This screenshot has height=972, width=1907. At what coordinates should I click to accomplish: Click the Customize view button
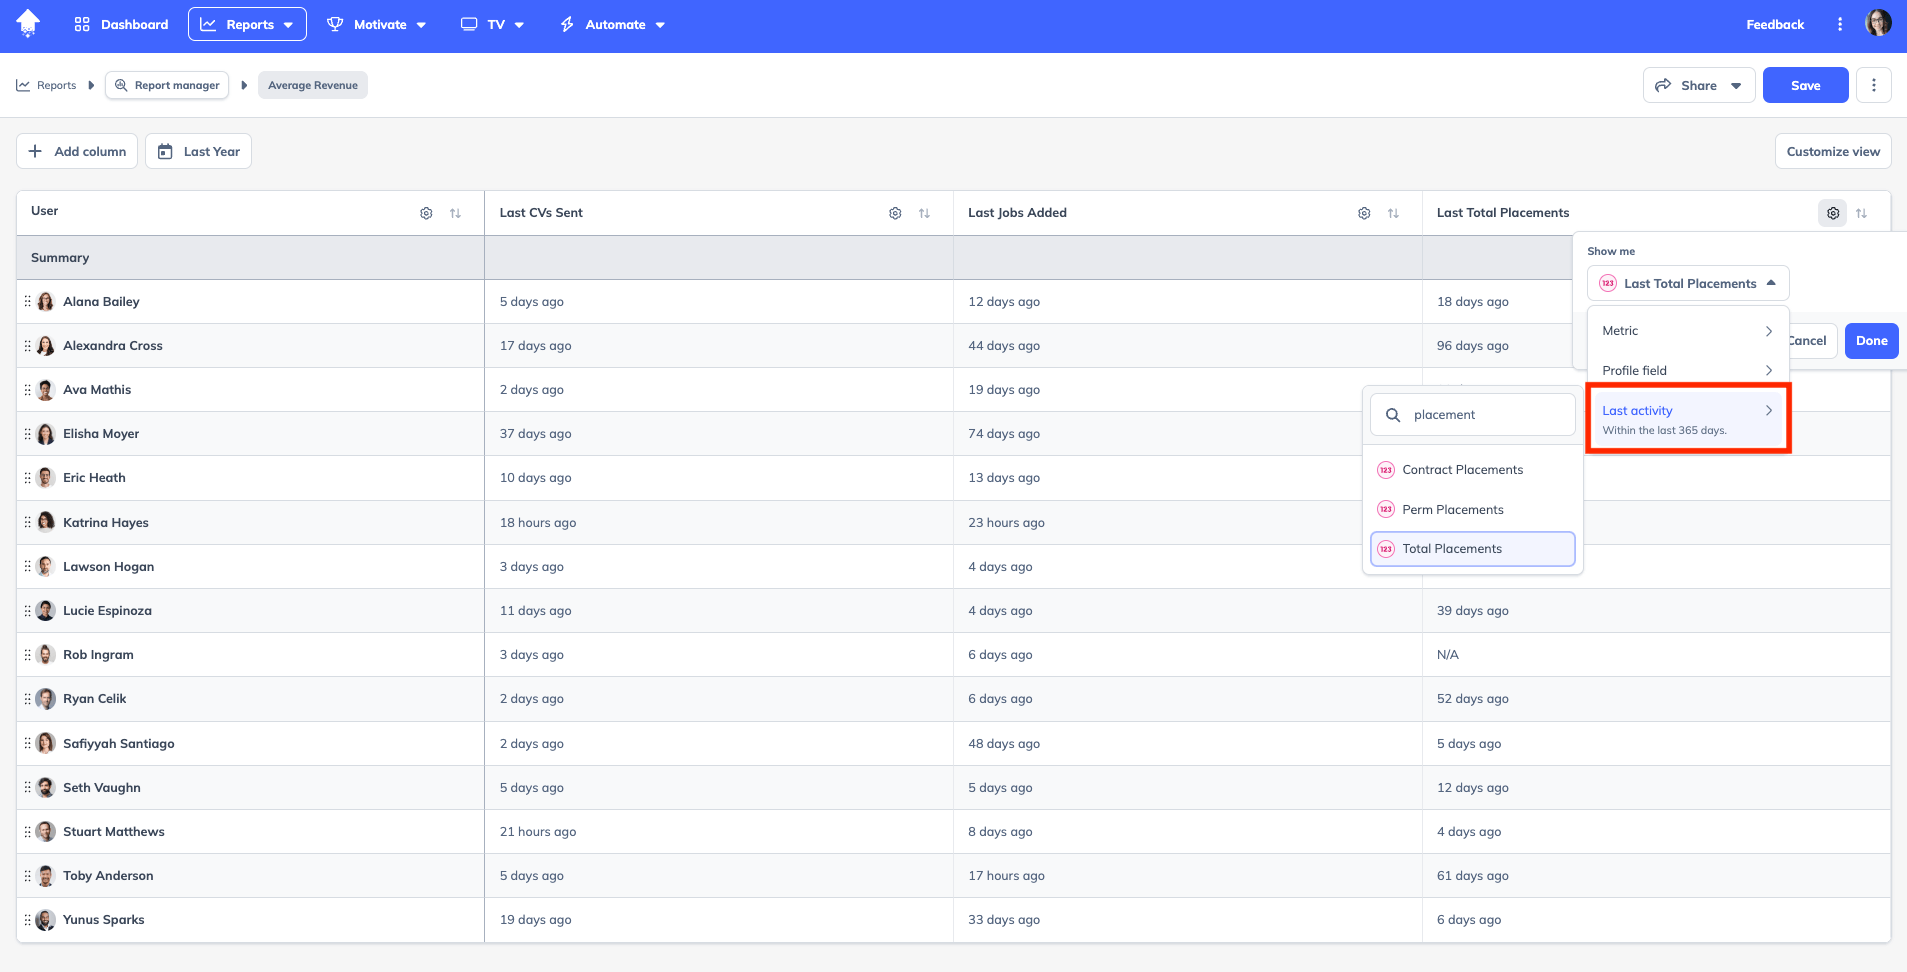pyautogui.click(x=1832, y=151)
